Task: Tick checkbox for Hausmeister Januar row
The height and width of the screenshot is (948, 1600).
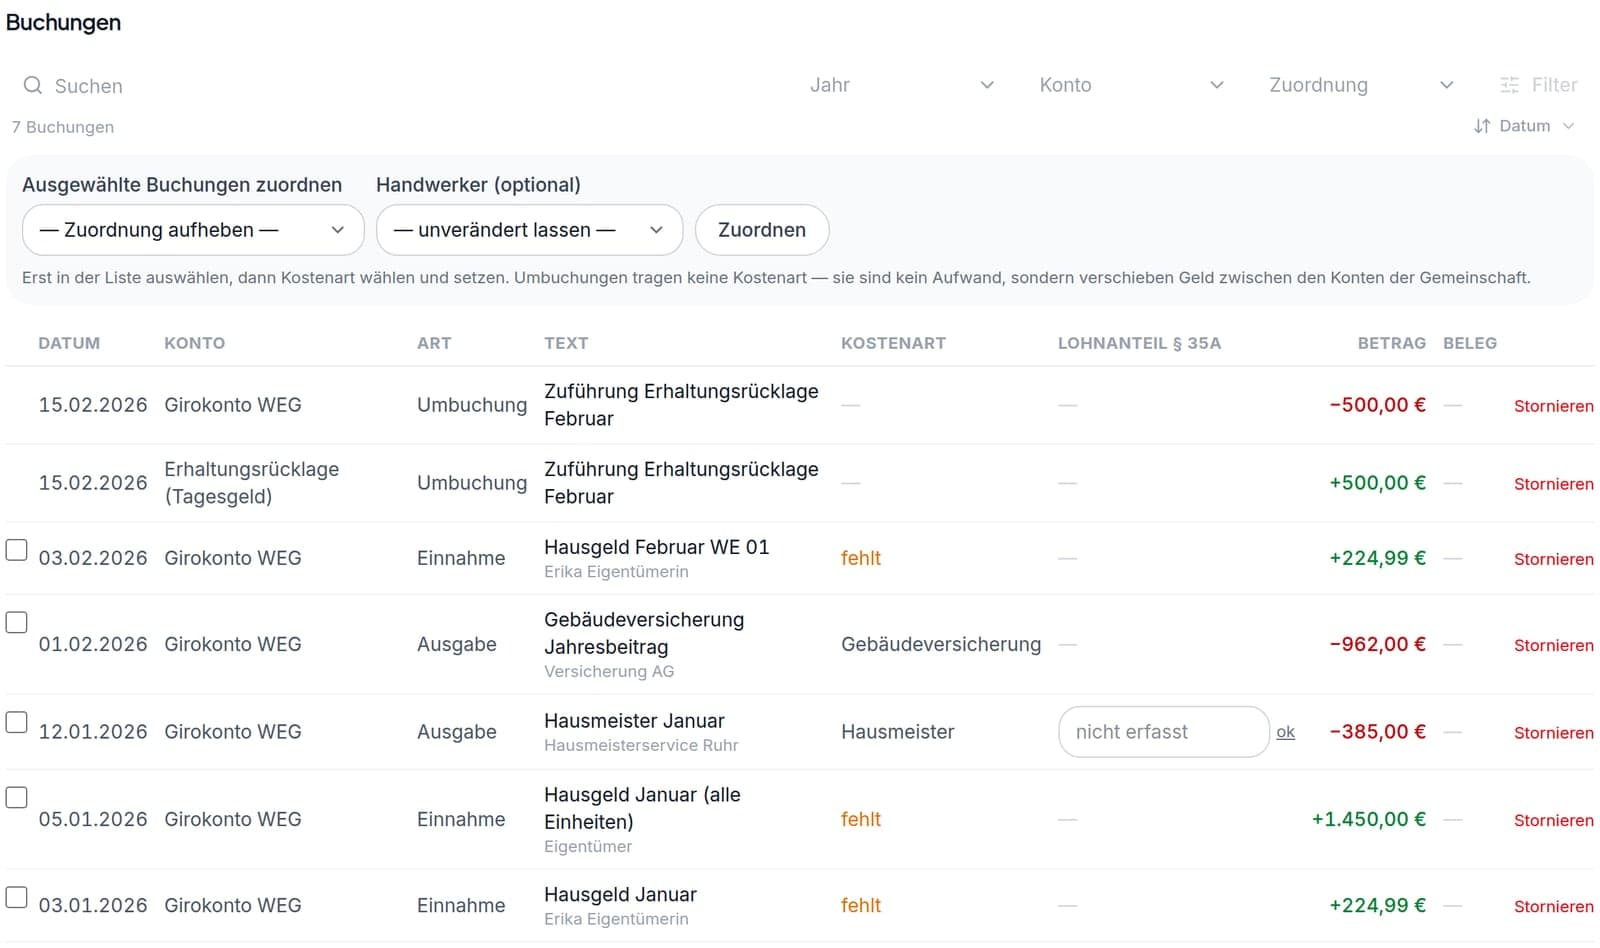Action: 17,722
